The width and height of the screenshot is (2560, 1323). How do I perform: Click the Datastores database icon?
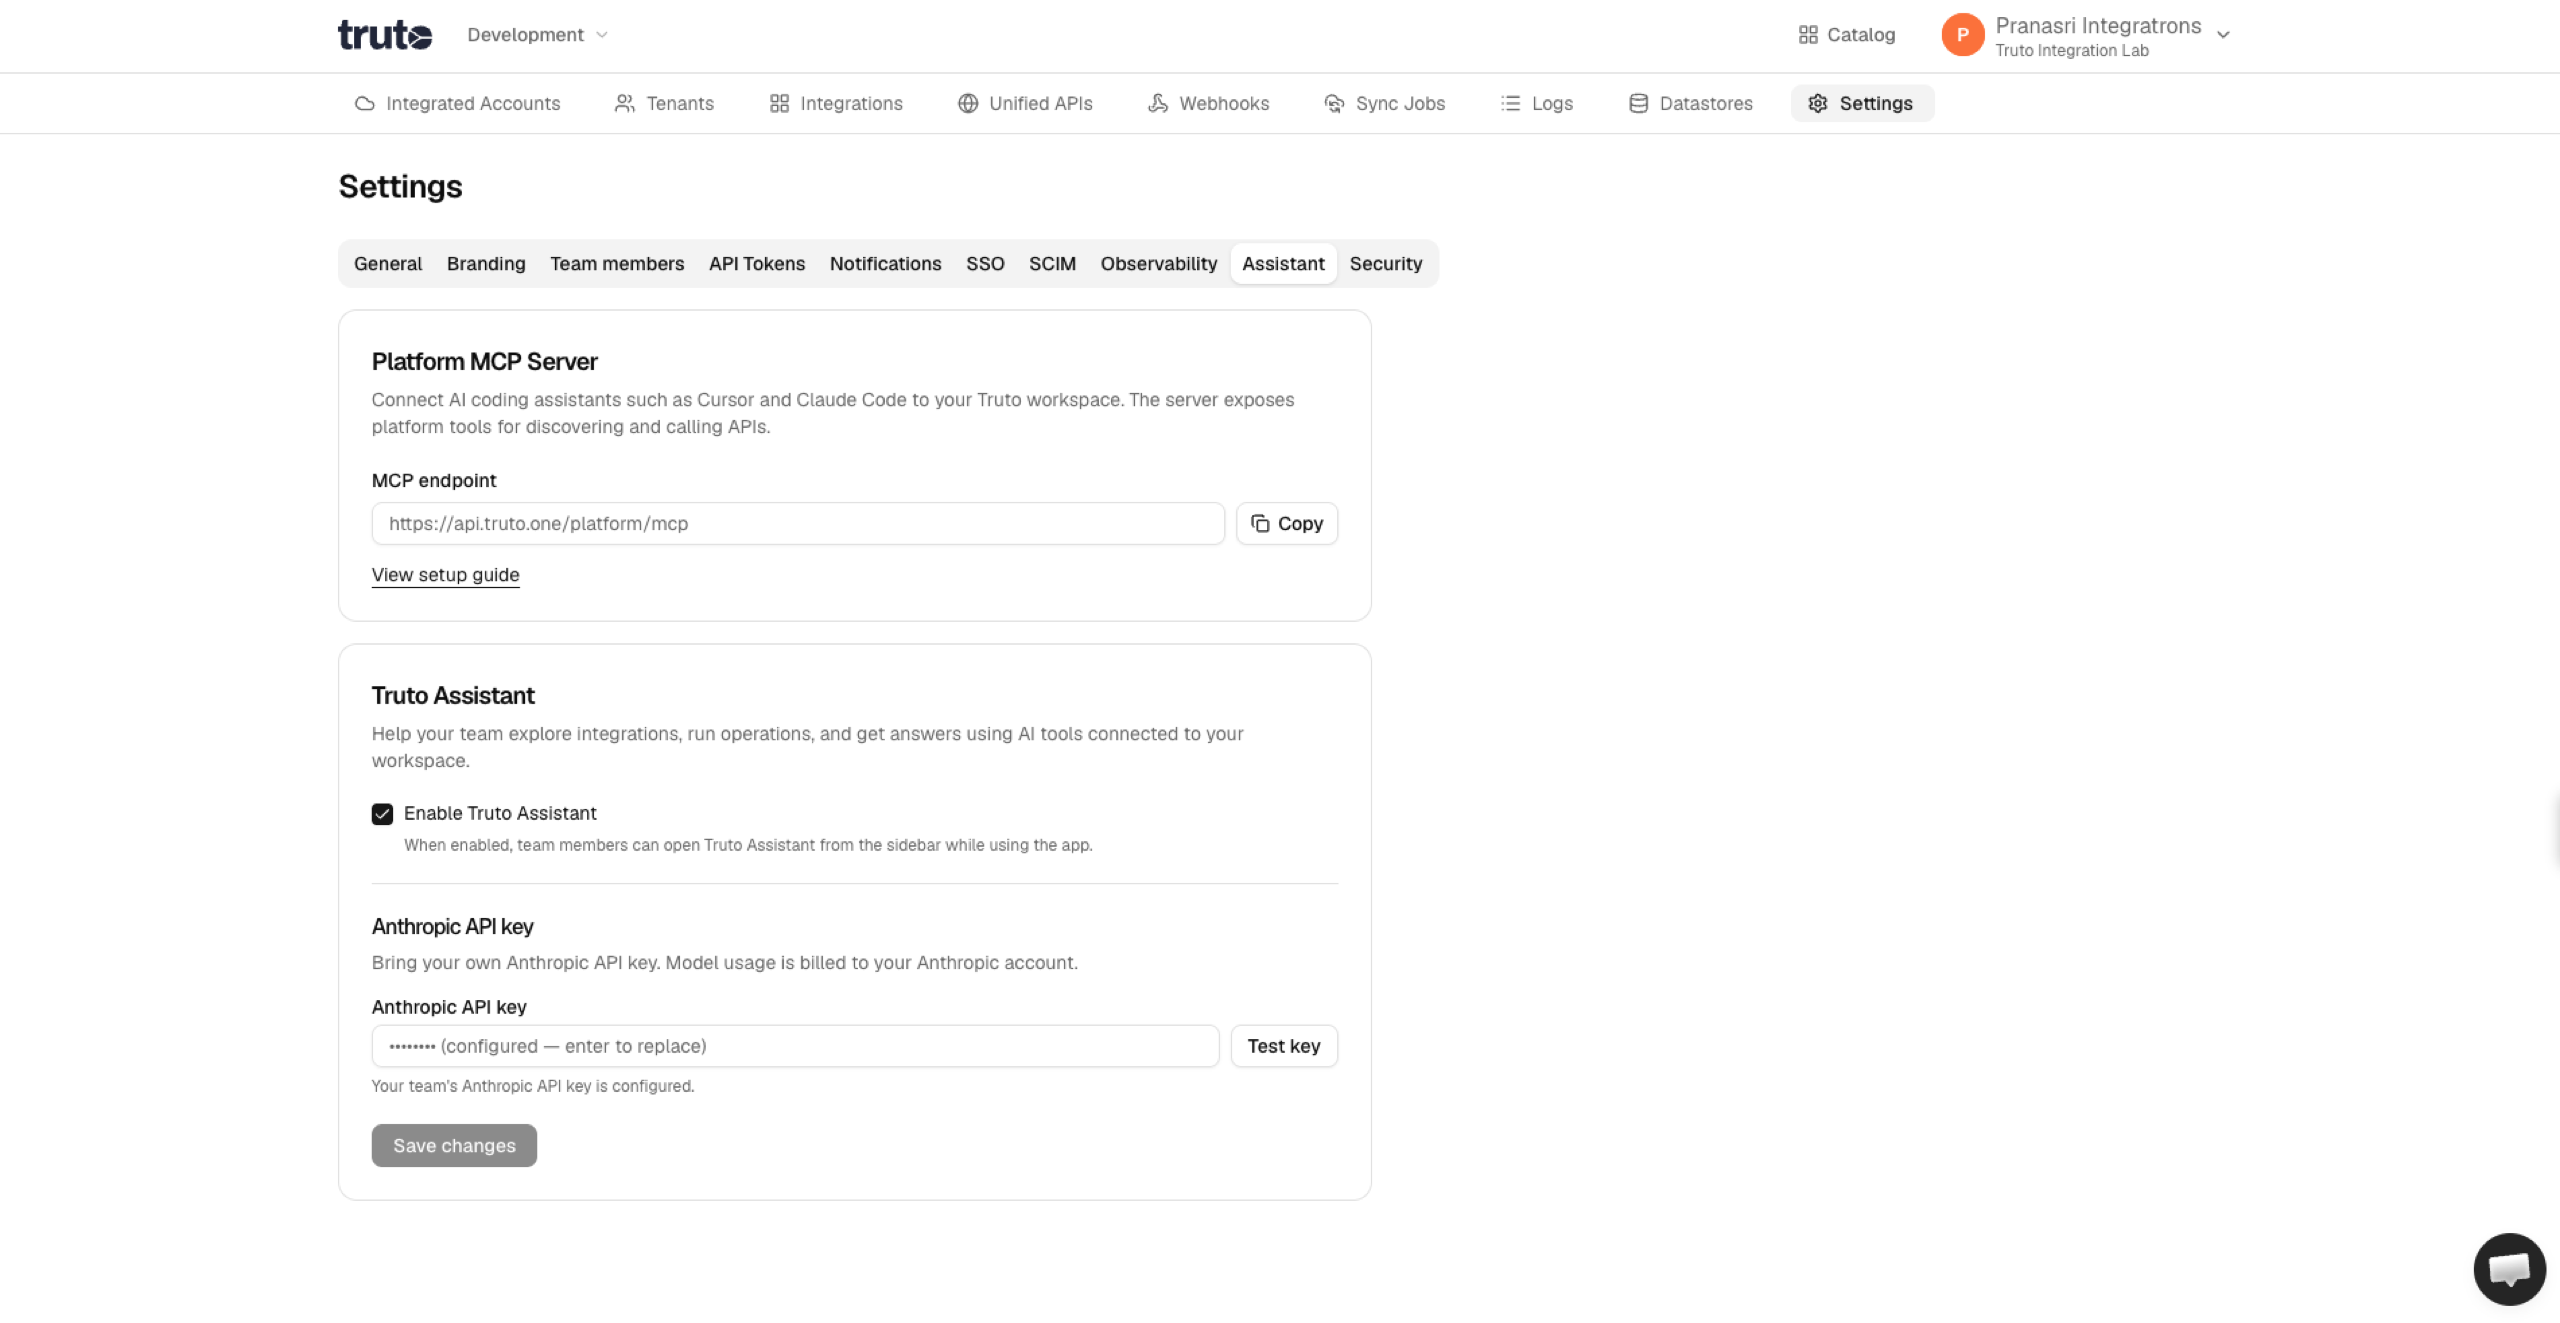(x=1638, y=104)
